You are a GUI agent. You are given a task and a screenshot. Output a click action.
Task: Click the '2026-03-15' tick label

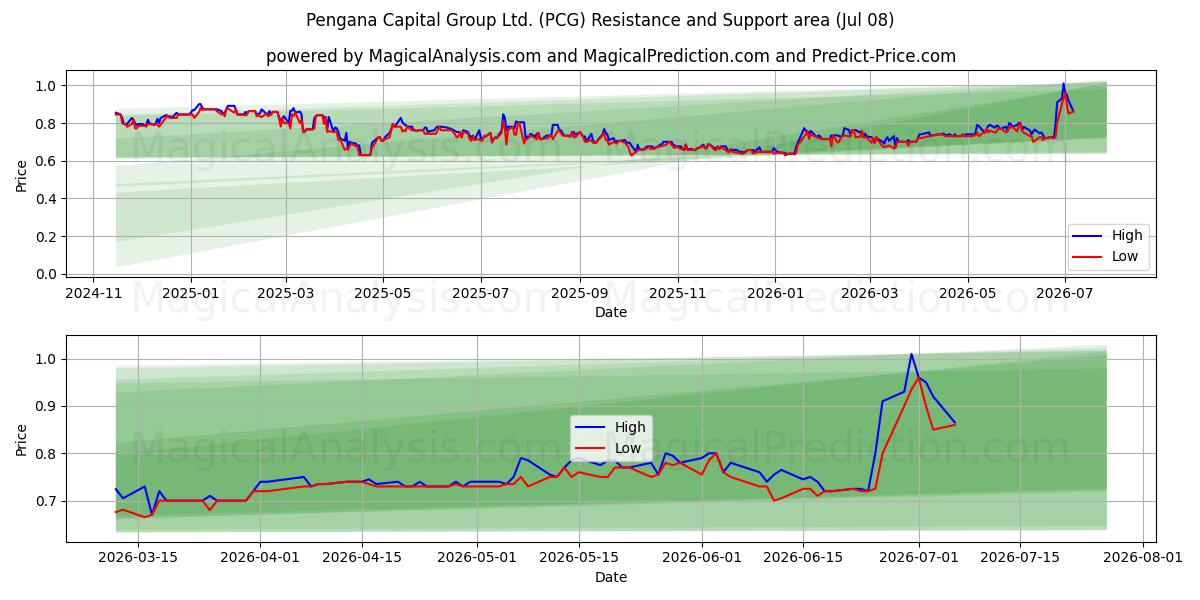(137, 558)
